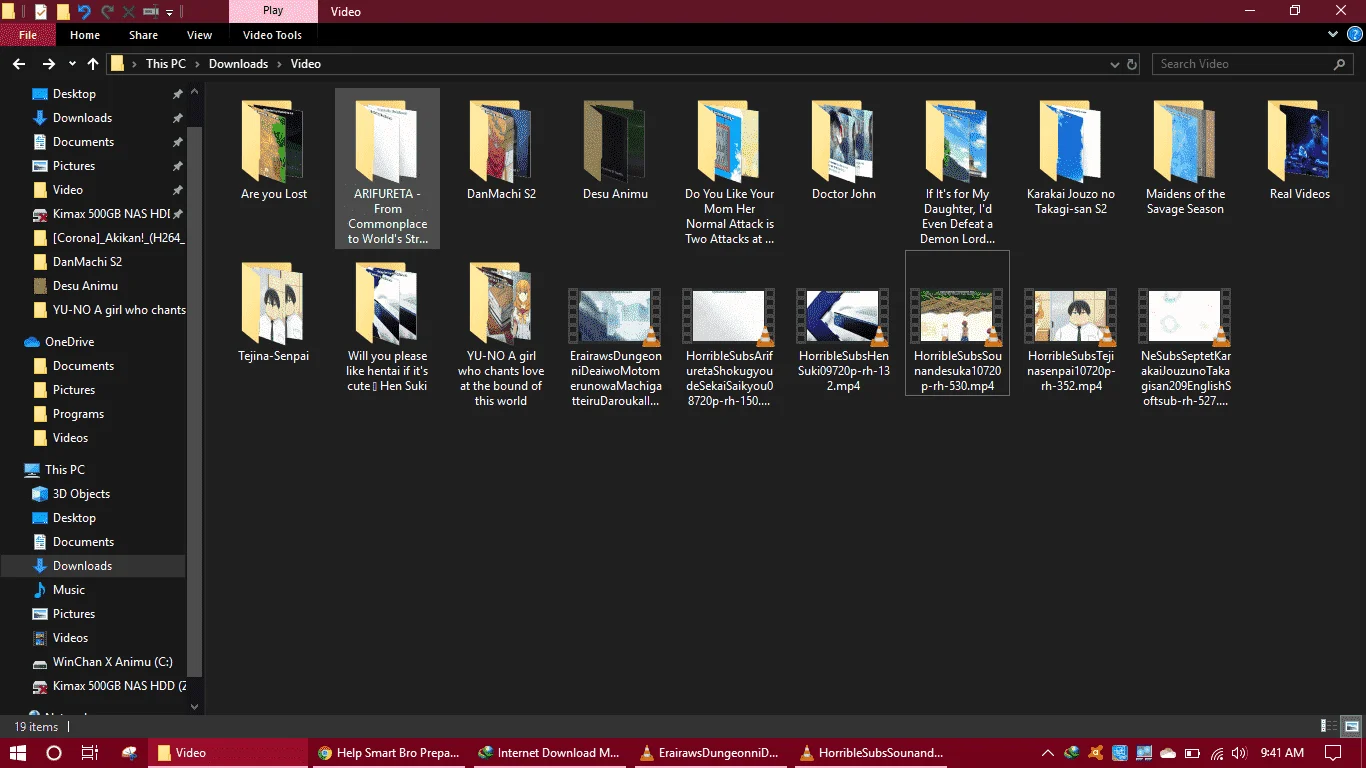The height and width of the screenshot is (768, 1366).
Task: Select the EraiRawsDungeonni video file
Action: 616,348
